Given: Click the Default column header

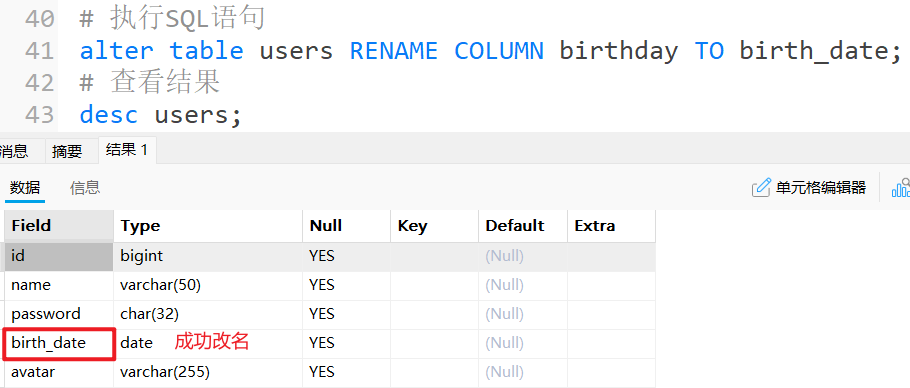Looking at the screenshot, I should (523, 226).
